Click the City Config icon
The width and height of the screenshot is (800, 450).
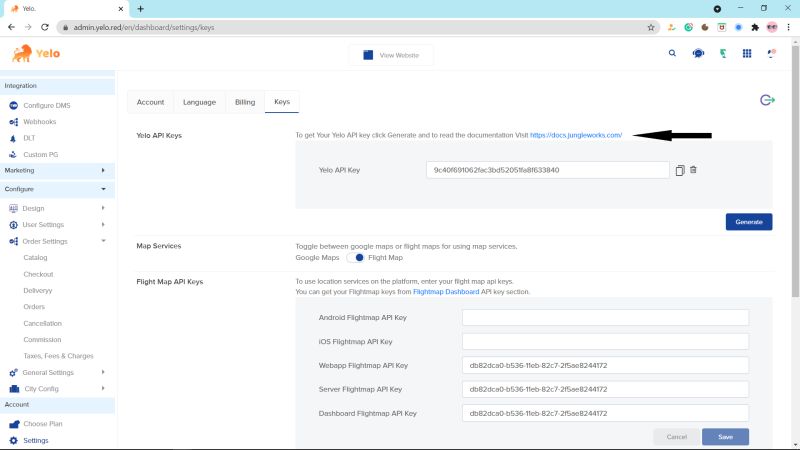coord(14,389)
